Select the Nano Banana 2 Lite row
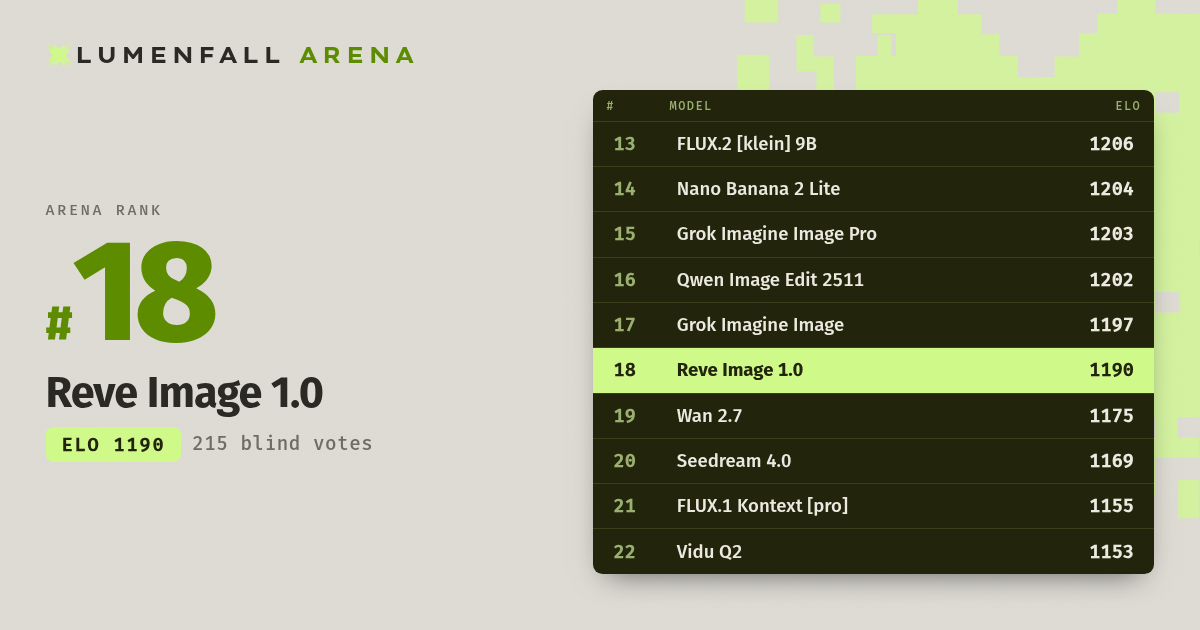This screenshot has width=1200, height=630. coord(873,189)
